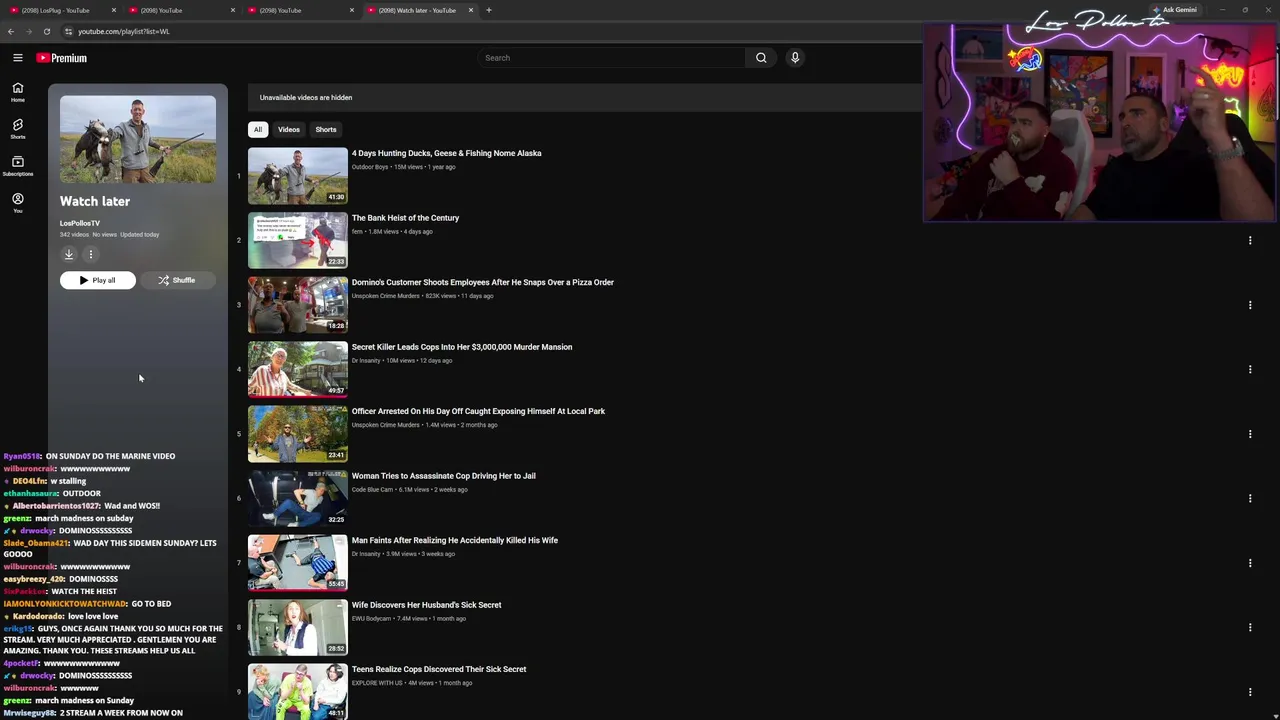Click Play all button

(x=97, y=280)
